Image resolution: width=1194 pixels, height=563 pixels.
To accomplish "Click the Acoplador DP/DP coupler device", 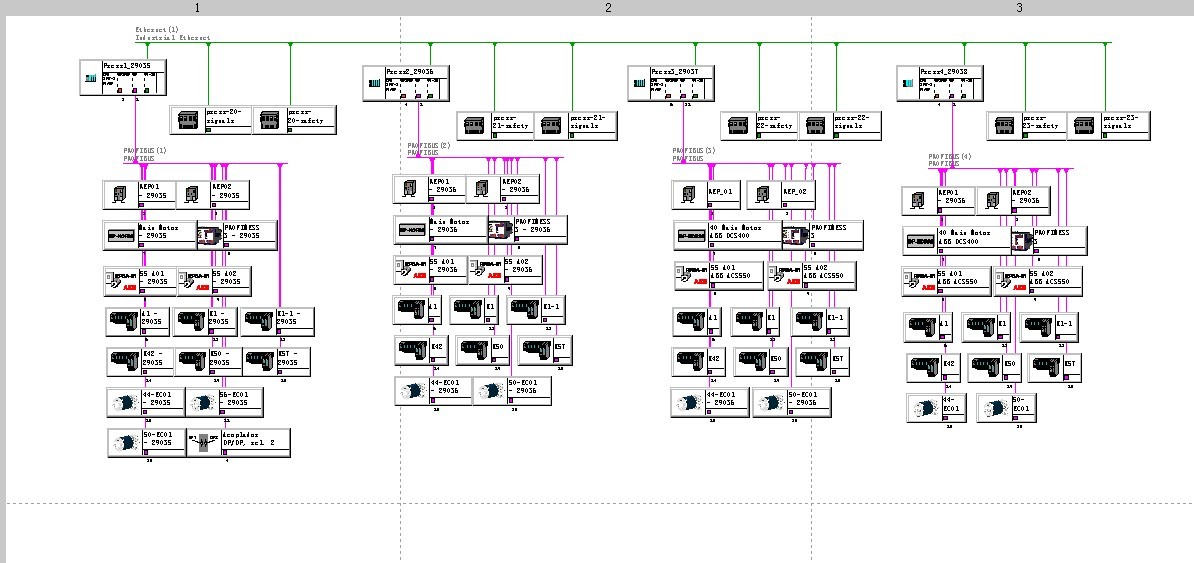I will click(238, 443).
